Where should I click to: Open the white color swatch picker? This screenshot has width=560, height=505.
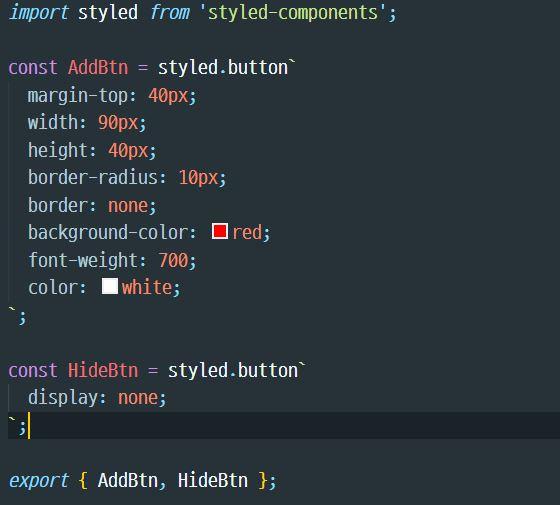click(x=110, y=286)
